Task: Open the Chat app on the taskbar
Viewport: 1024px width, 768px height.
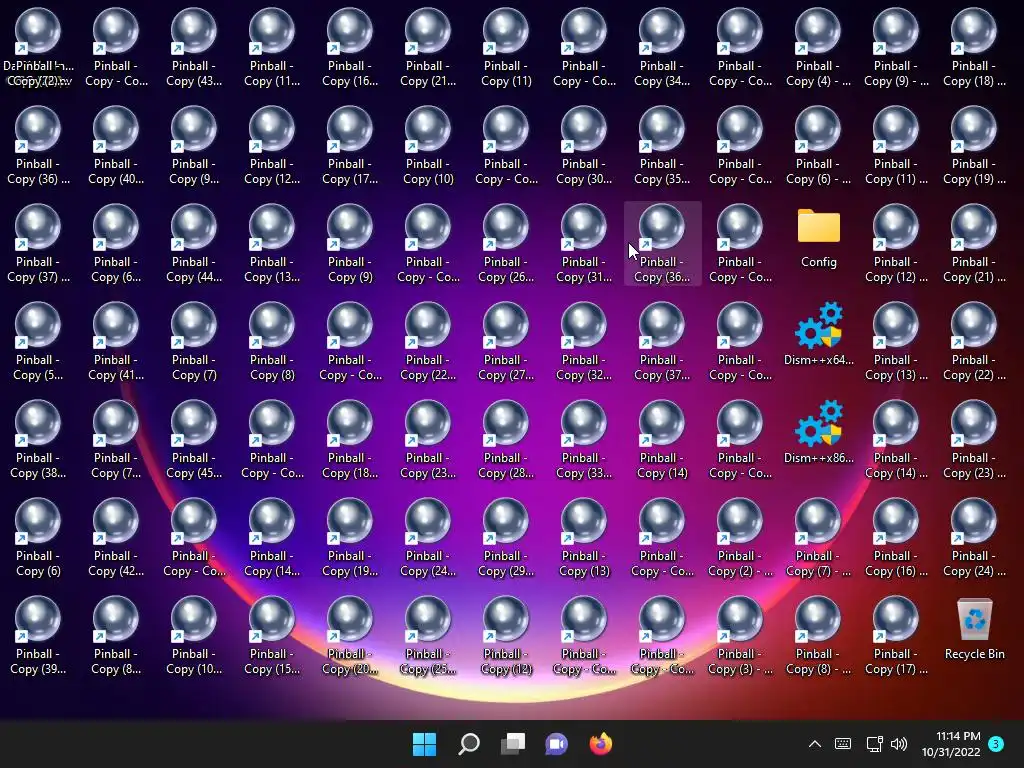Action: point(556,744)
